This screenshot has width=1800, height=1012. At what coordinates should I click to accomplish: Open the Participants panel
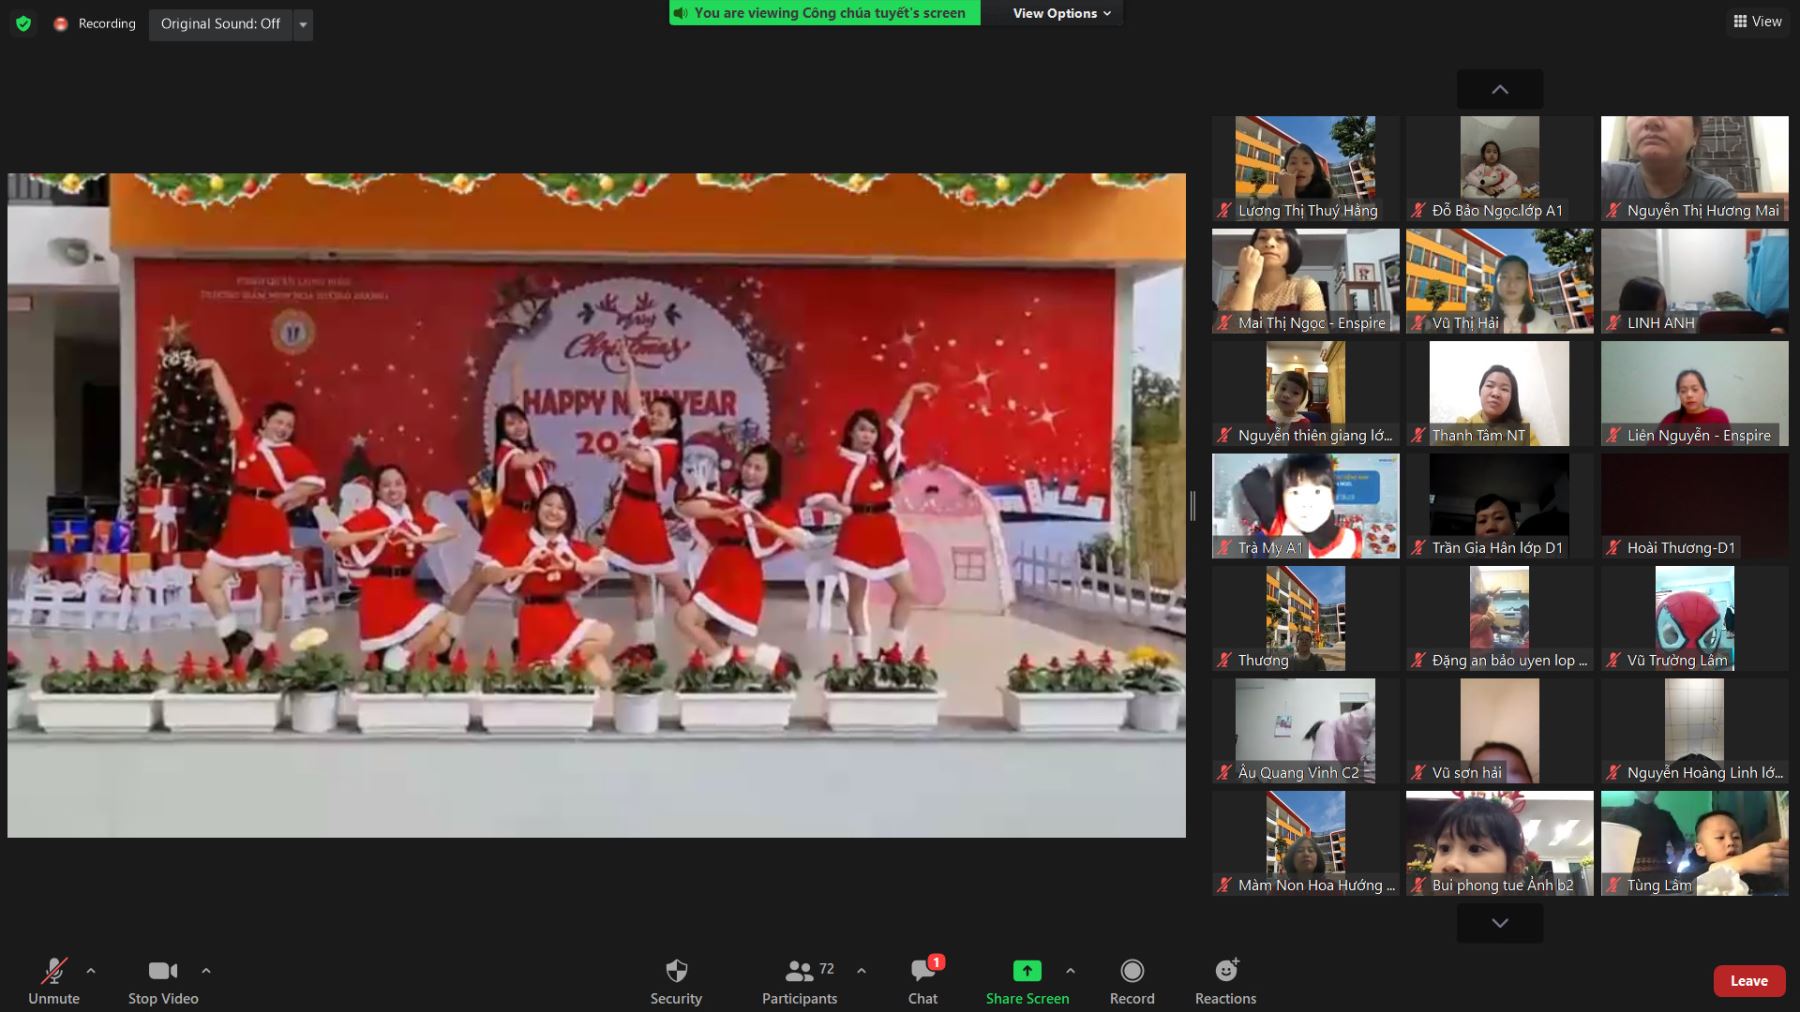pos(799,971)
